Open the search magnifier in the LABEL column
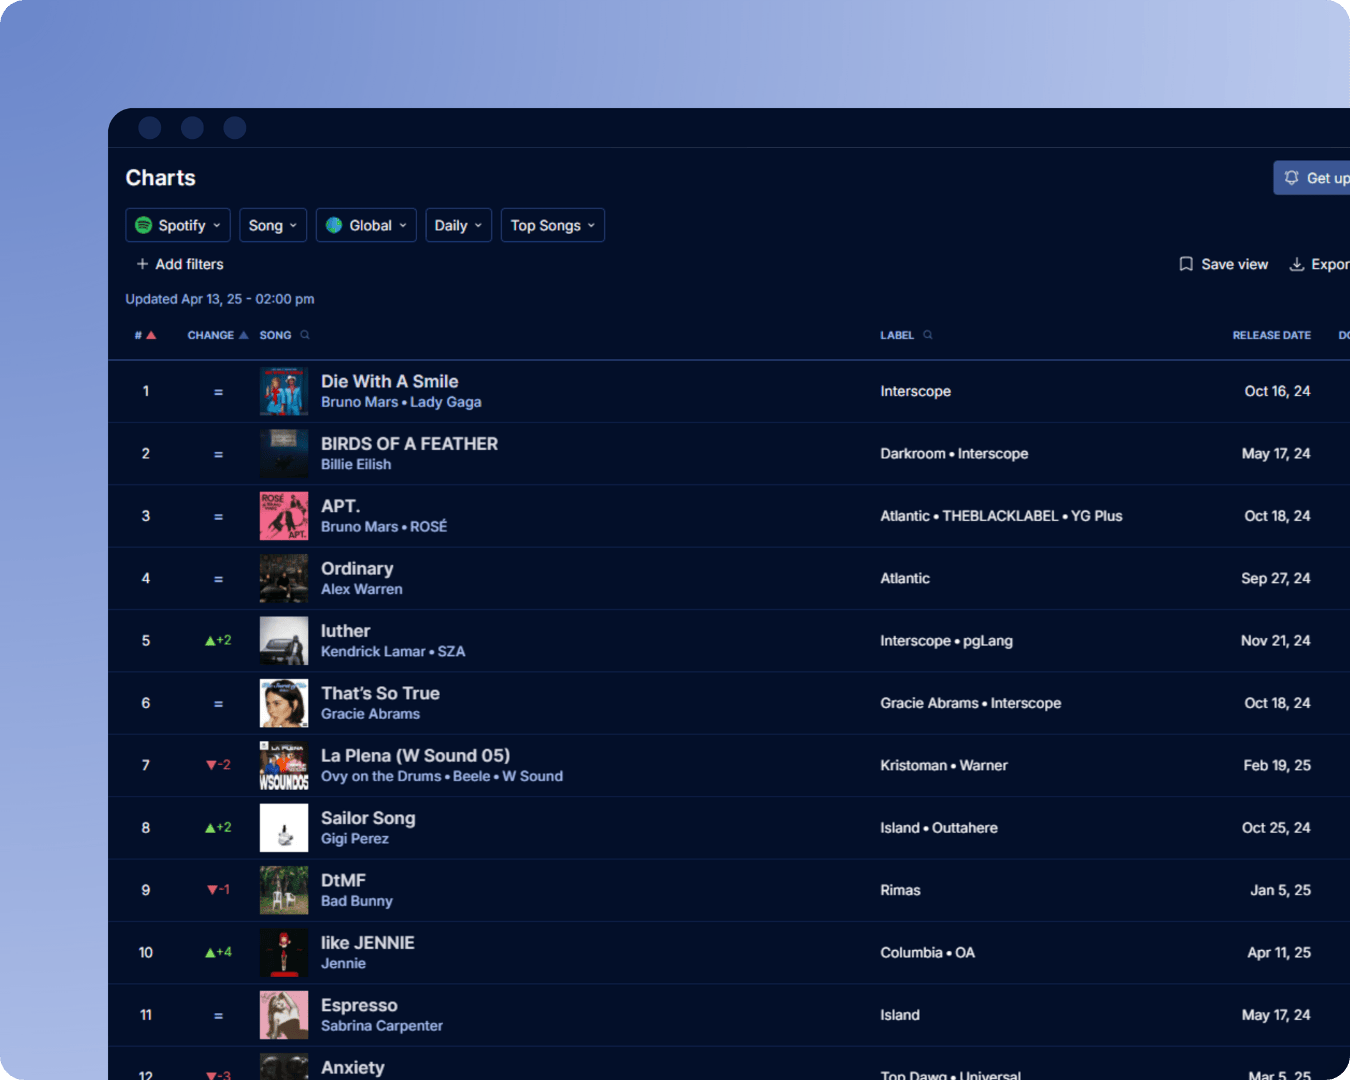Viewport: 1350px width, 1080px height. (925, 335)
